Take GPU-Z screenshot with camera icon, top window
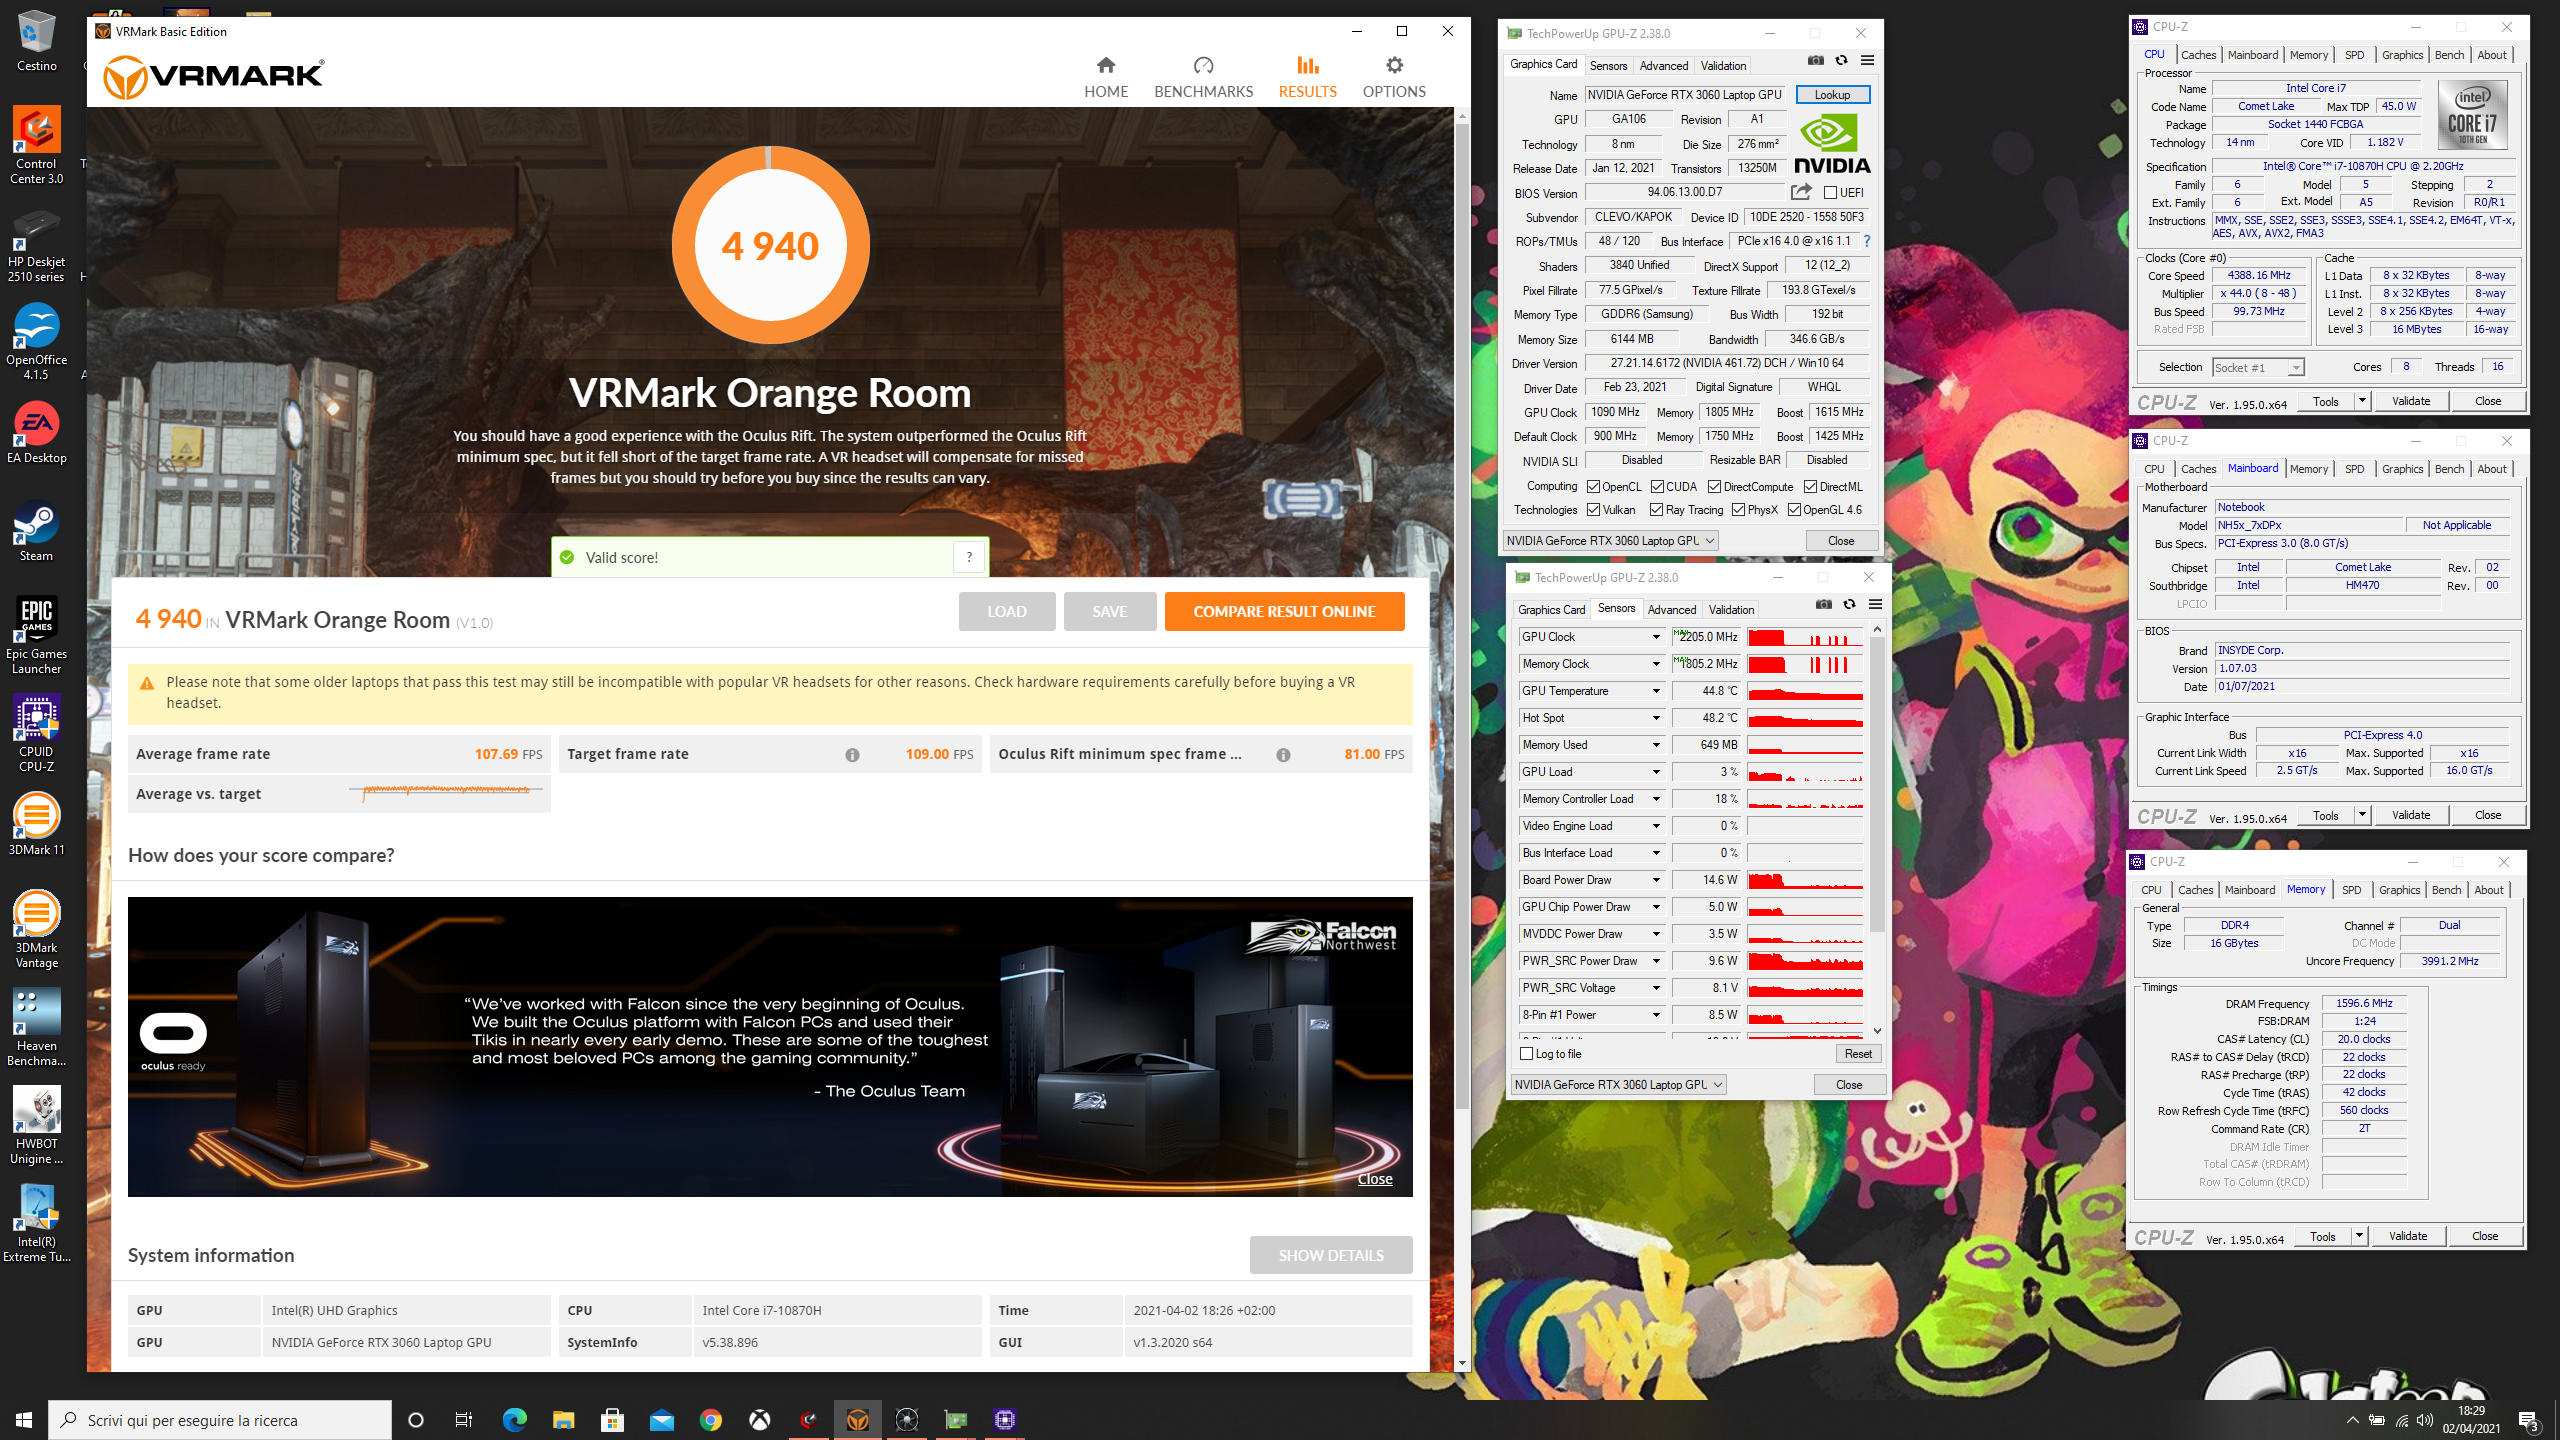Image resolution: width=2560 pixels, height=1440 pixels. click(1816, 61)
